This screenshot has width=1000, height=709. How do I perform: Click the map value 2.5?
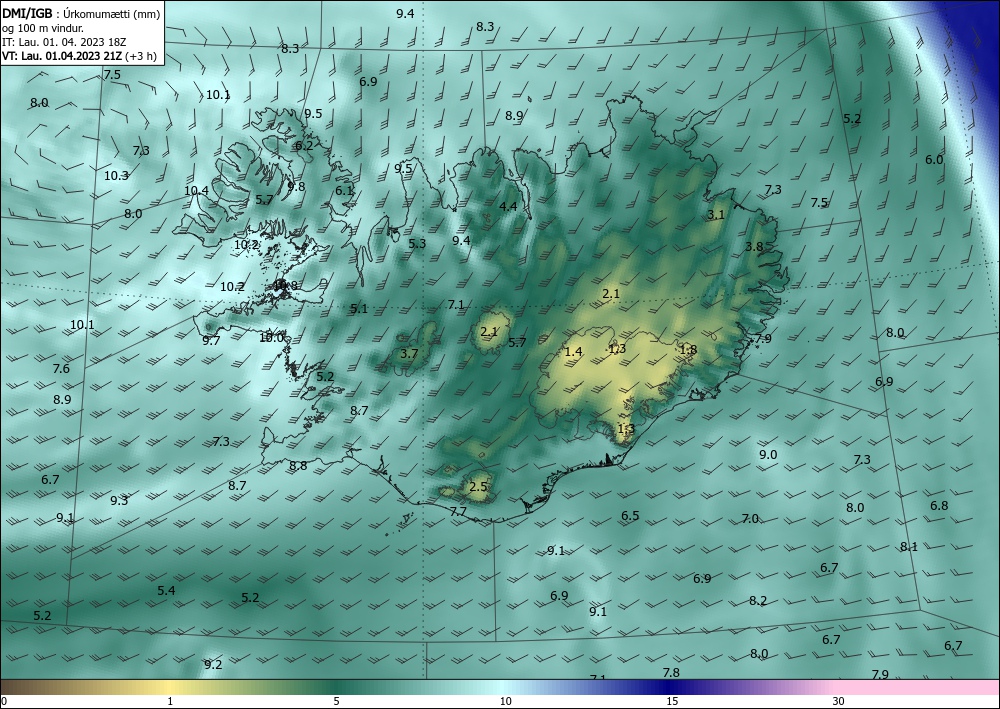click(x=478, y=487)
